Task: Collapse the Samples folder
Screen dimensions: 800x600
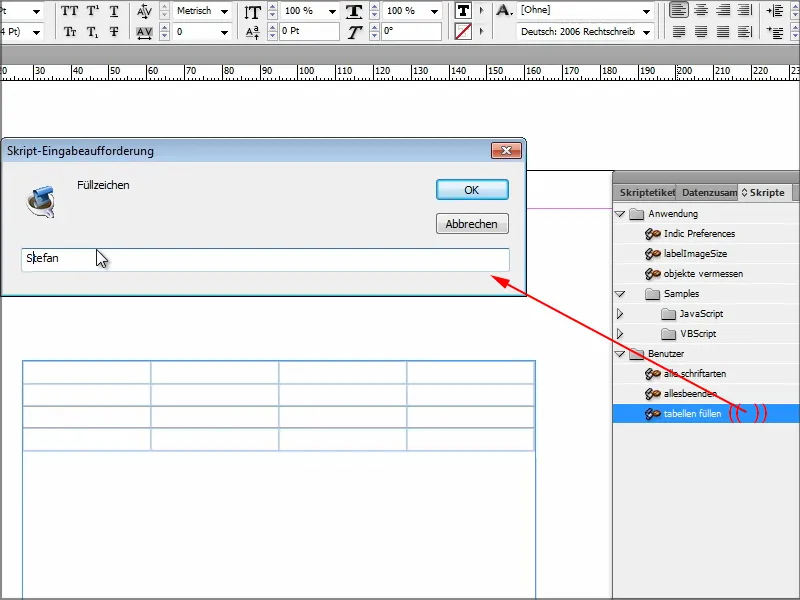Action: click(620, 294)
